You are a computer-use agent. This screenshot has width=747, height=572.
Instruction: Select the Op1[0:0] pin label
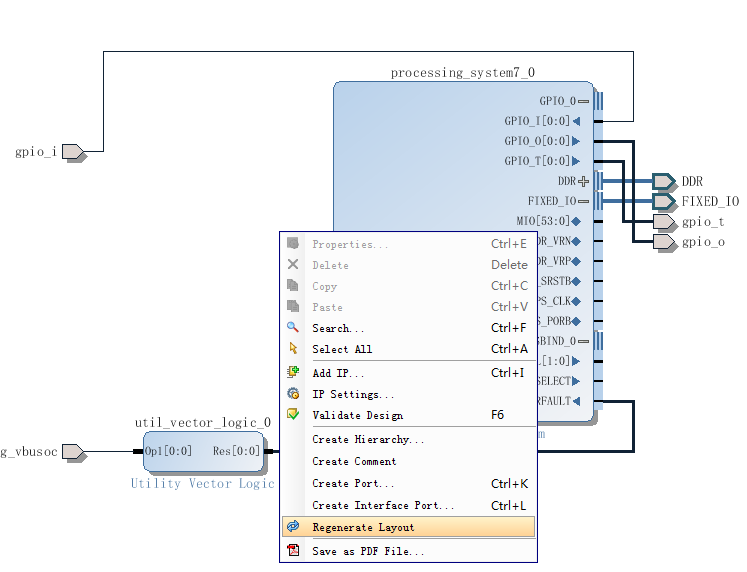[168, 451]
